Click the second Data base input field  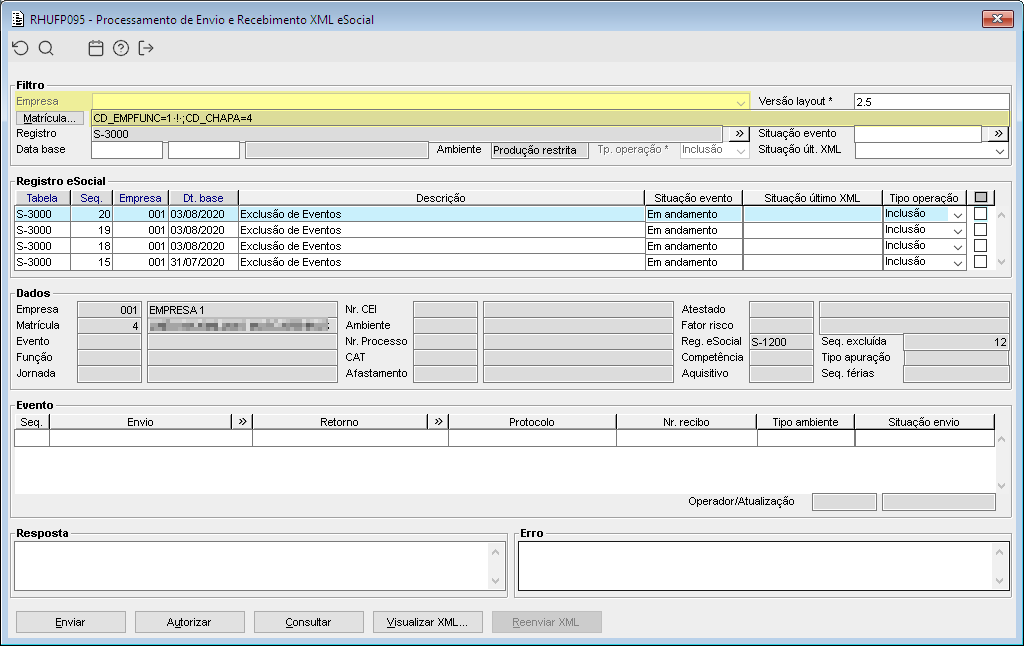coord(204,150)
